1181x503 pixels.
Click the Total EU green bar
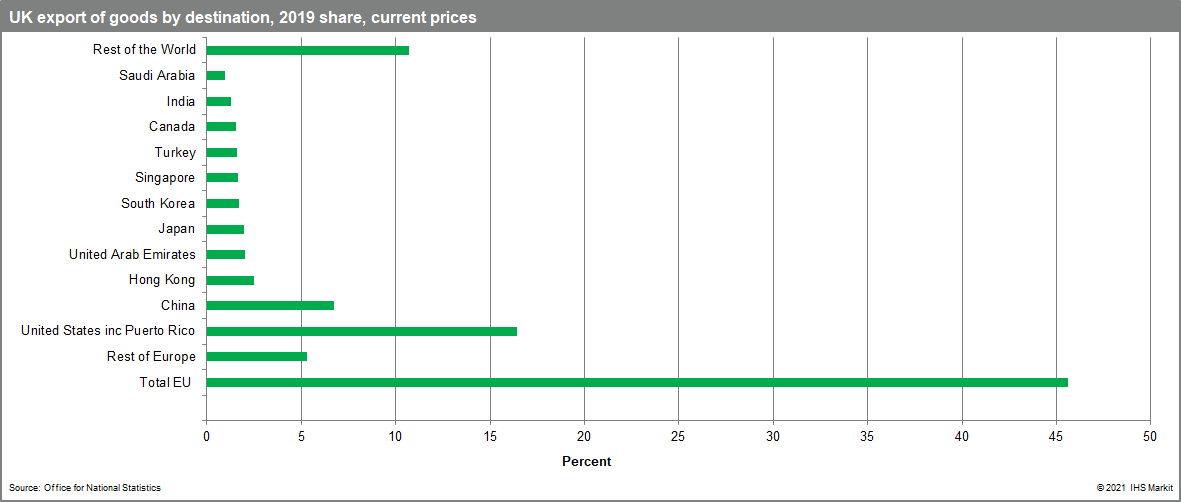tap(636, 382)
